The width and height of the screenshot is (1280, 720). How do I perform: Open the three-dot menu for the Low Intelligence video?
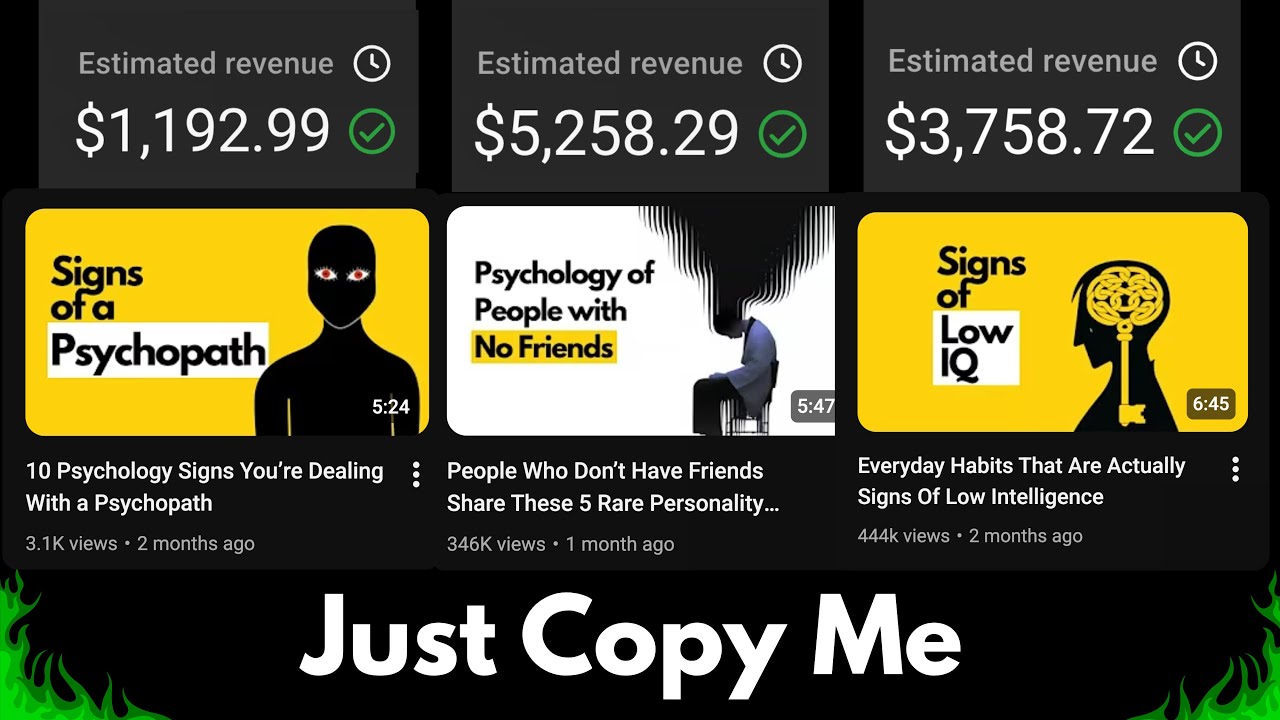pos(1236,469)
